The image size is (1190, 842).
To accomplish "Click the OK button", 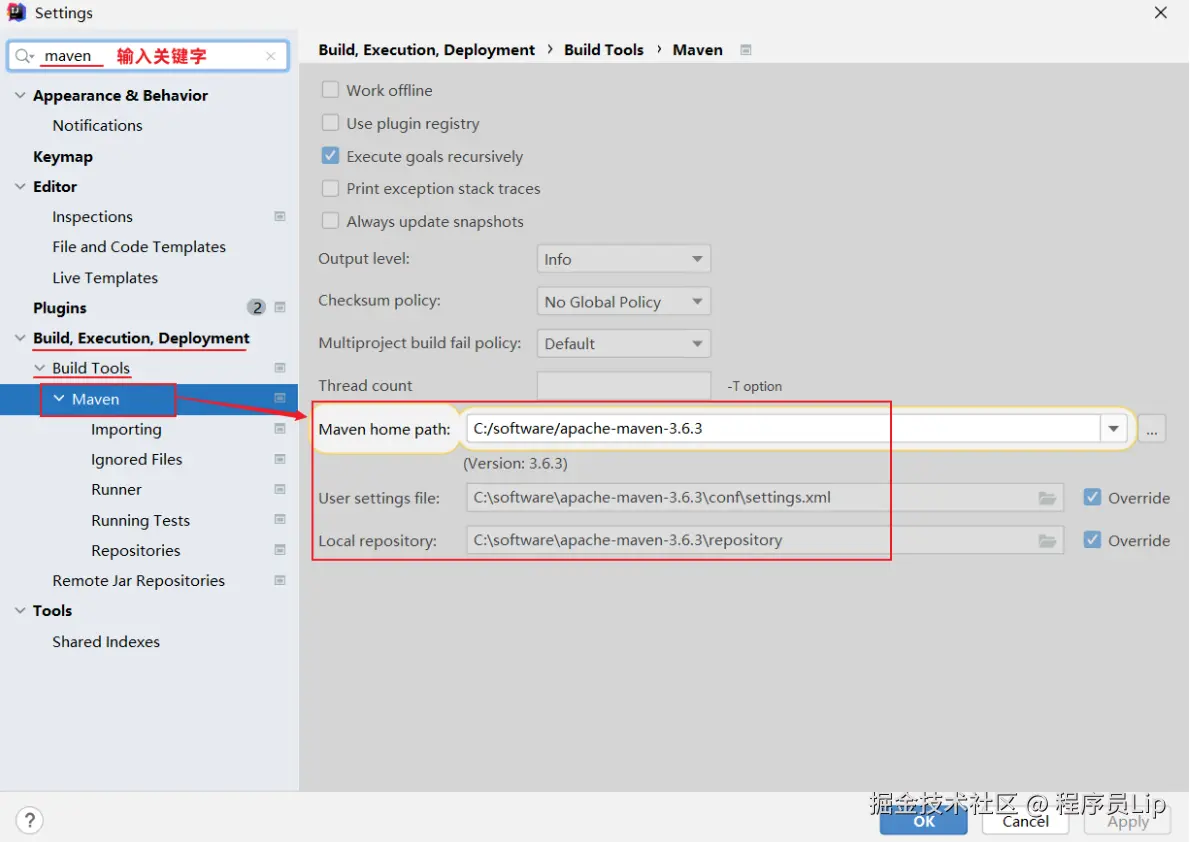I will click(924, 821).
